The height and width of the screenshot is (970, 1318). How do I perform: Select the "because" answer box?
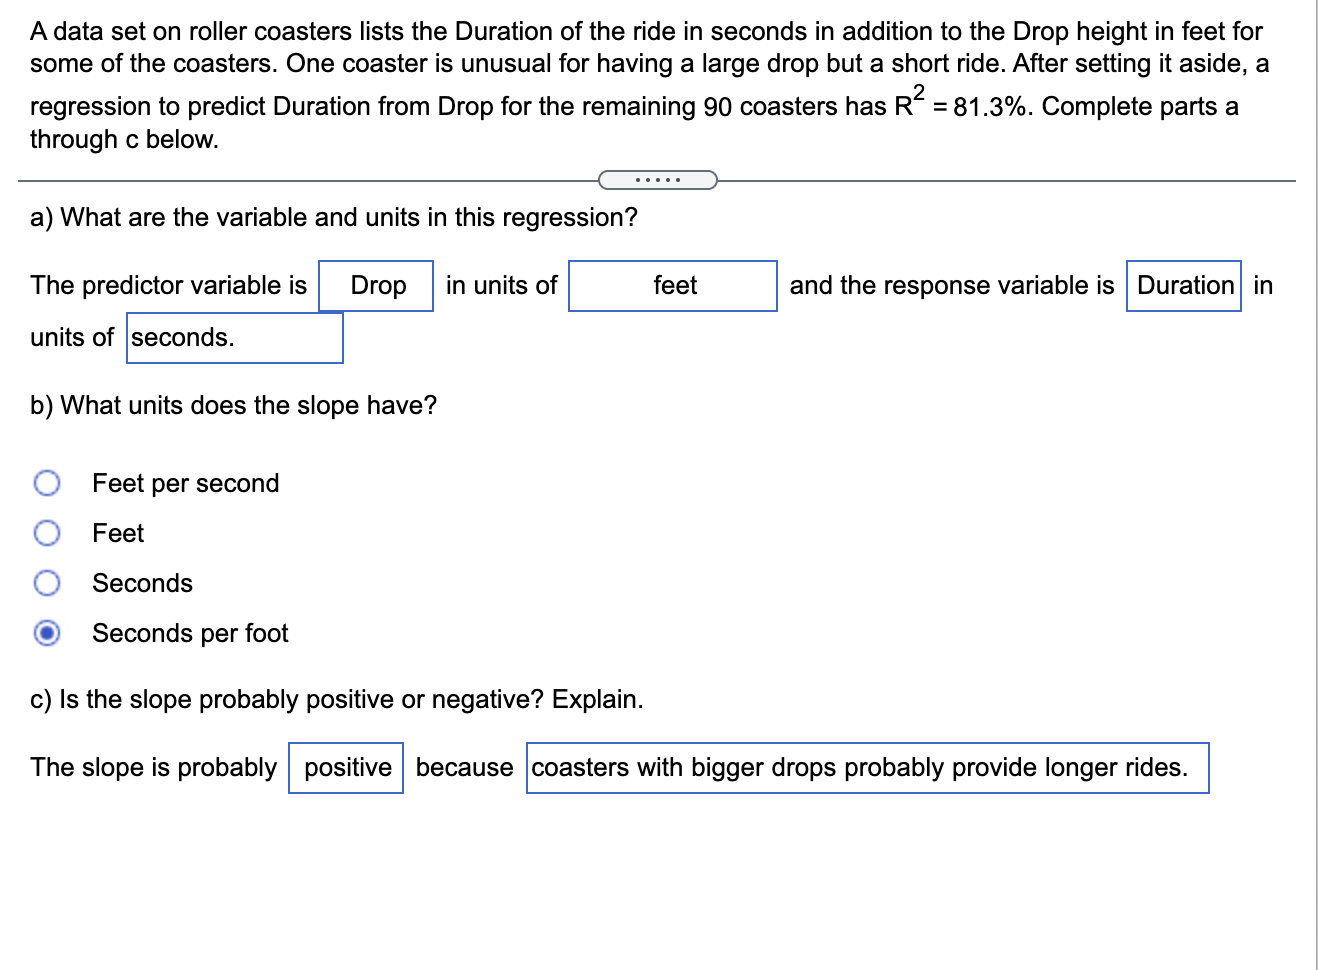coord(465,768)
